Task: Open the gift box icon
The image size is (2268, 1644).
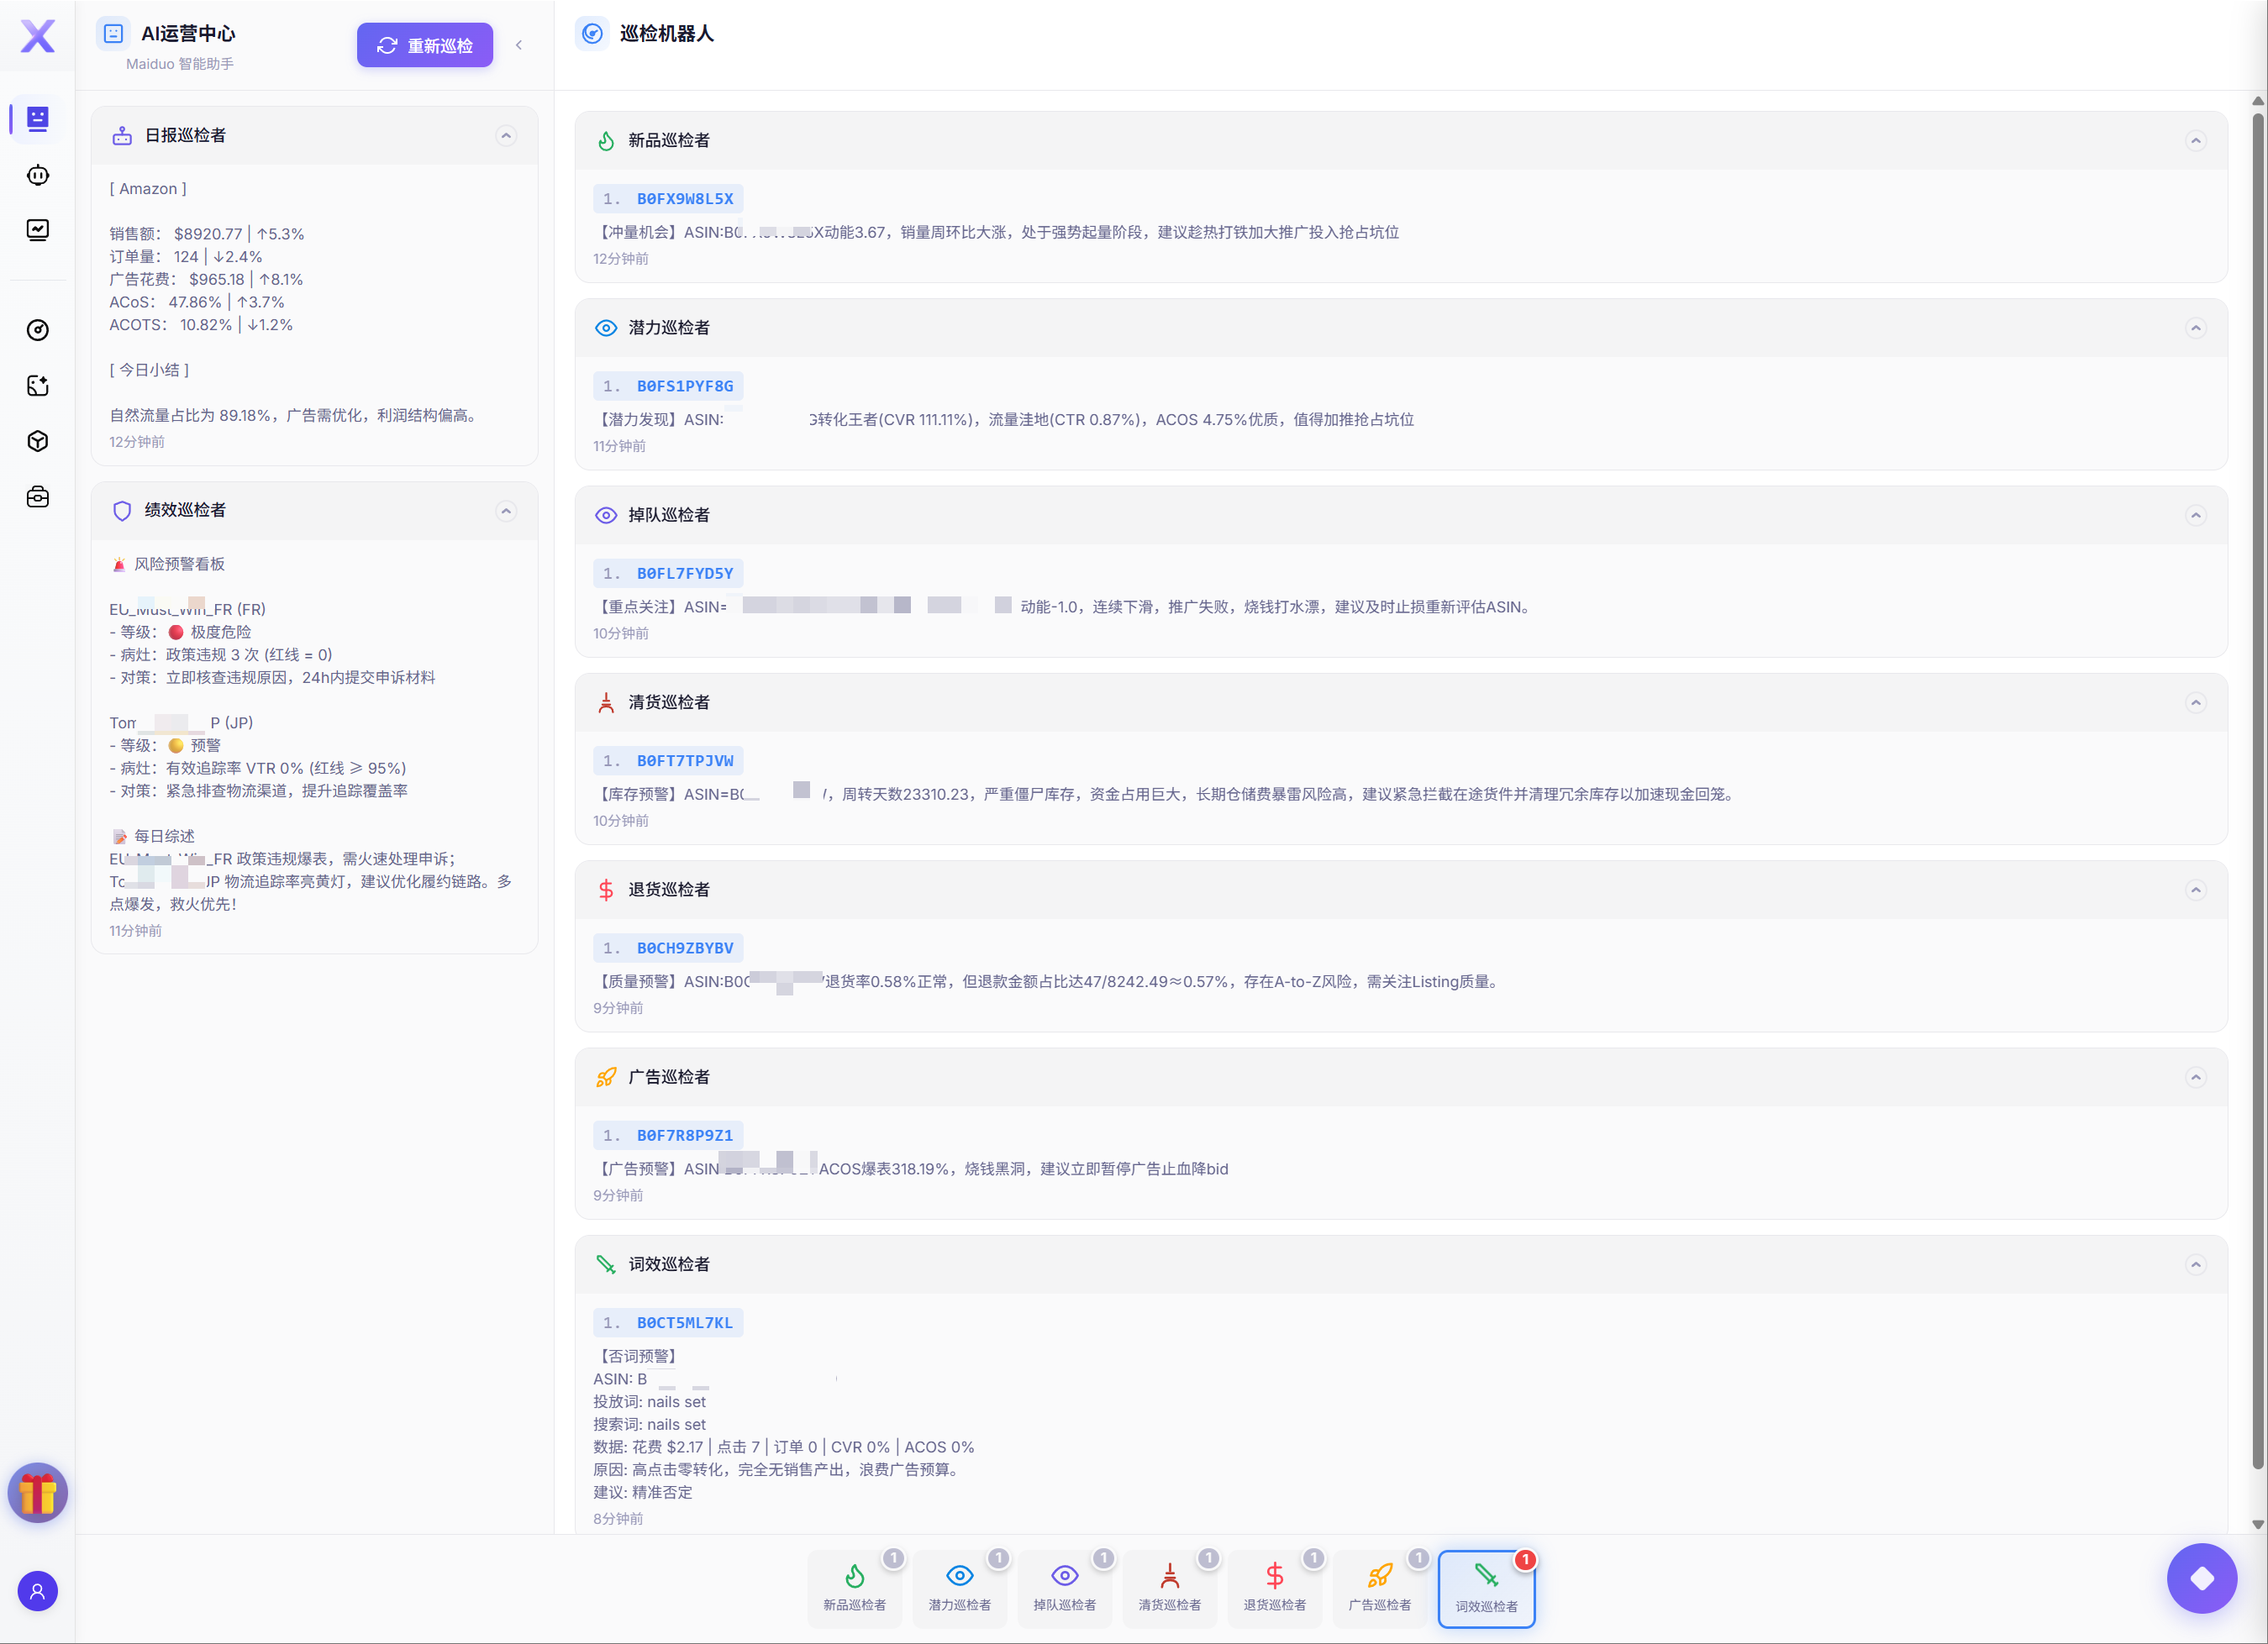Action: click(x=37, y=1492)
